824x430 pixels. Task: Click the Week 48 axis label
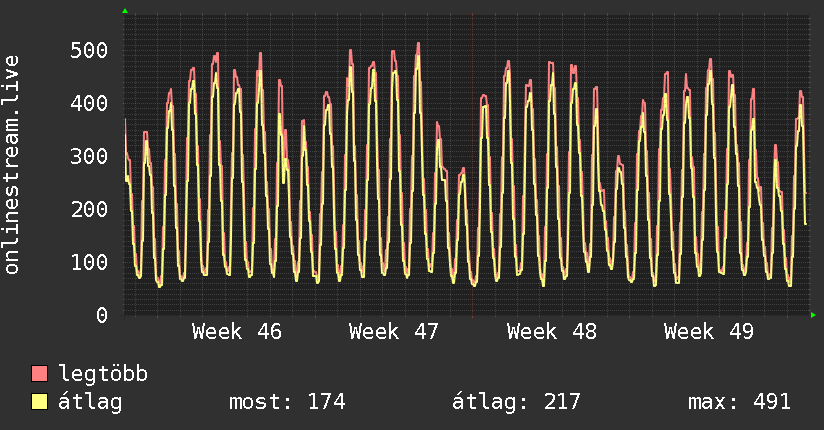[552, 332]
